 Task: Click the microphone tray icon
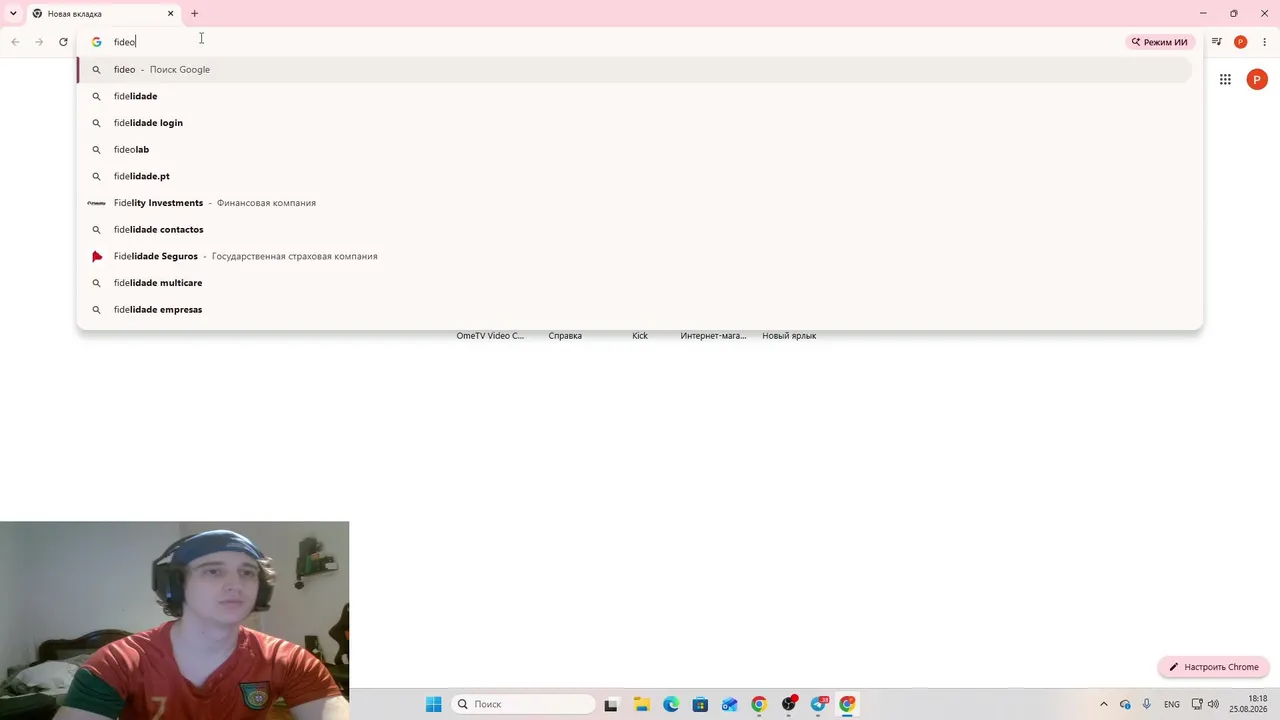pos(1147,705)
